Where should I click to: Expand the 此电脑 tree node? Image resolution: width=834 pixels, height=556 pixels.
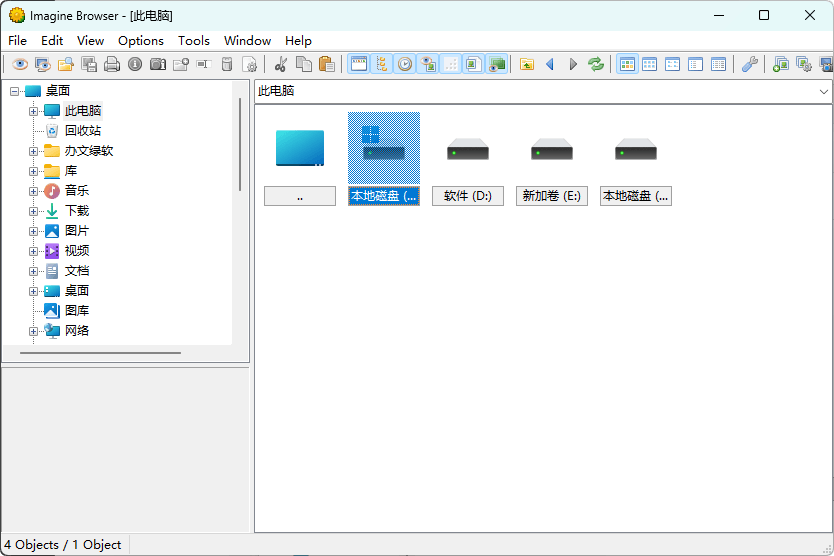(33, 111)
